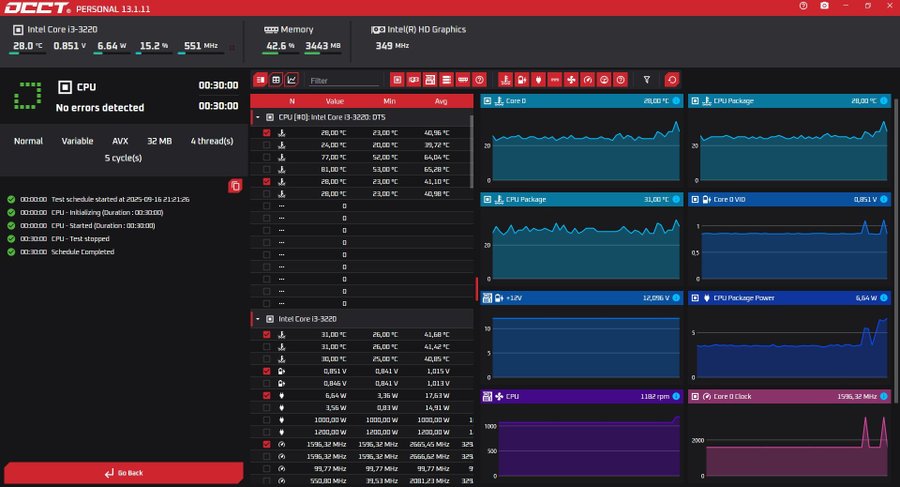Viewport: 900px width, 487px height.
Task: Uncheck the first 28,00 °C sensor row checkbox
Action: pos(266,133)
